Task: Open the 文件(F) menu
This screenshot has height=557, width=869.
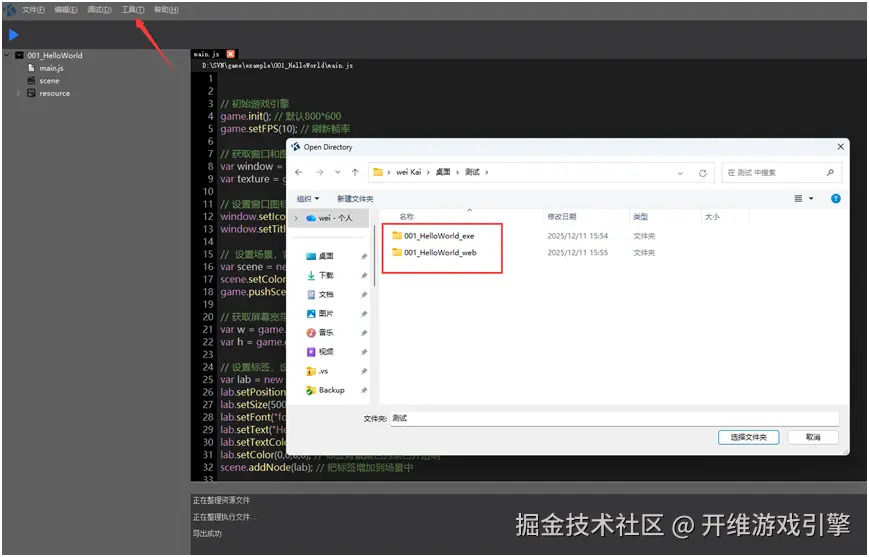Action: coord(33,9)
